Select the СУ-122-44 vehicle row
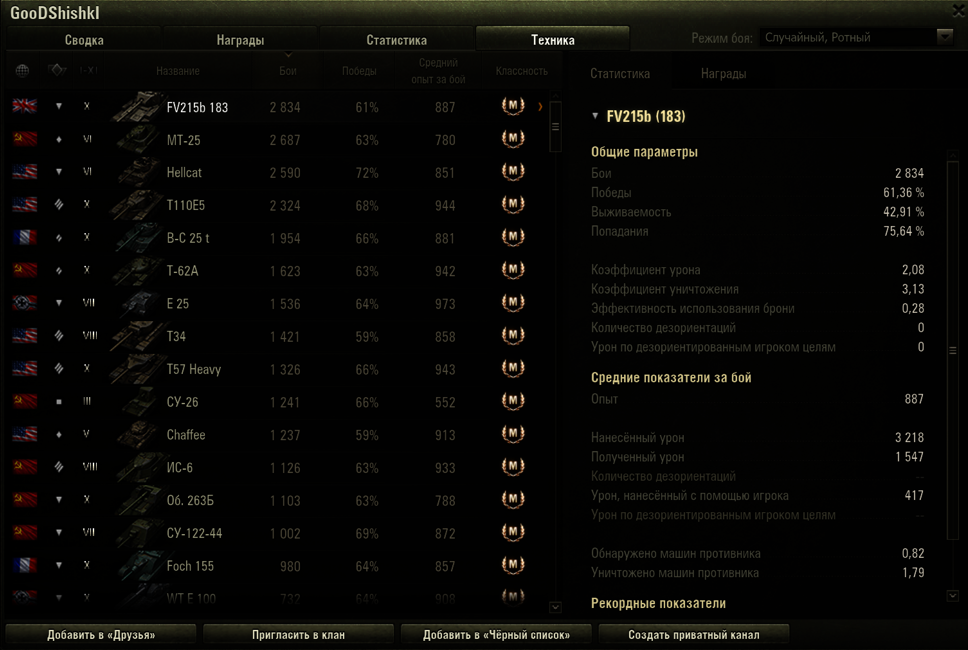 (x=277, y=533)
